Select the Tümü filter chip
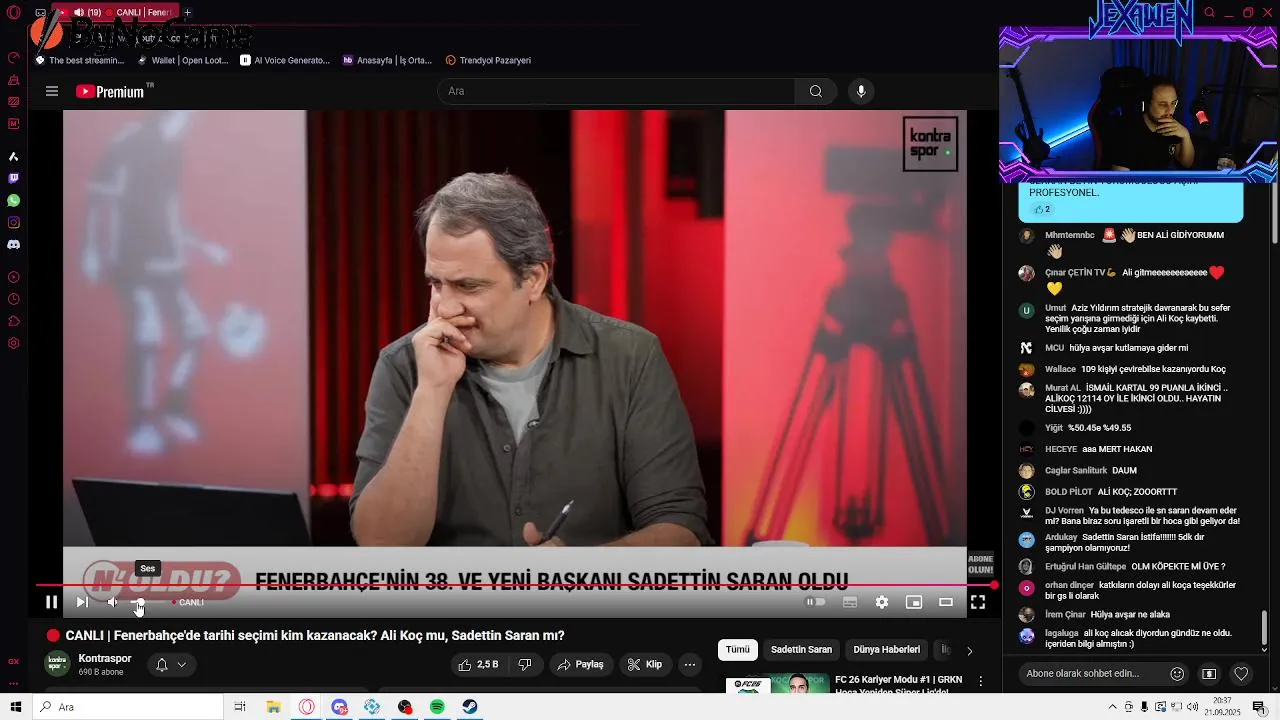Image resolution: width=1280 pixels, height=720 pixels. (x=738, y=650)
